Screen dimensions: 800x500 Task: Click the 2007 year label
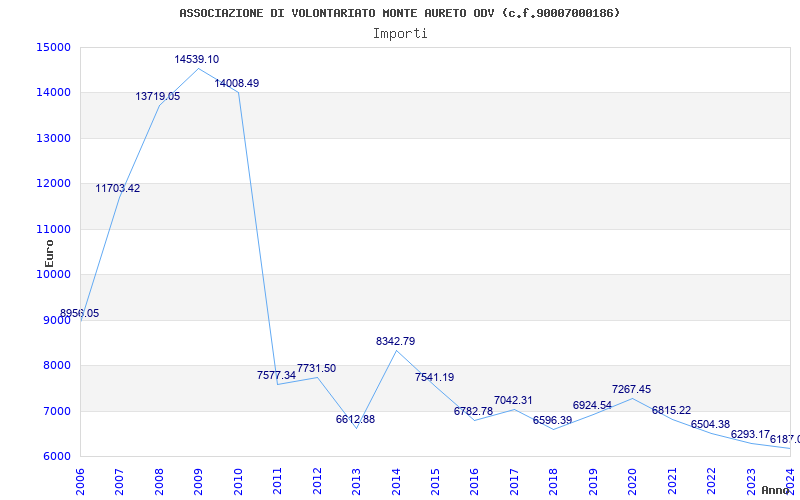(120, 482)
